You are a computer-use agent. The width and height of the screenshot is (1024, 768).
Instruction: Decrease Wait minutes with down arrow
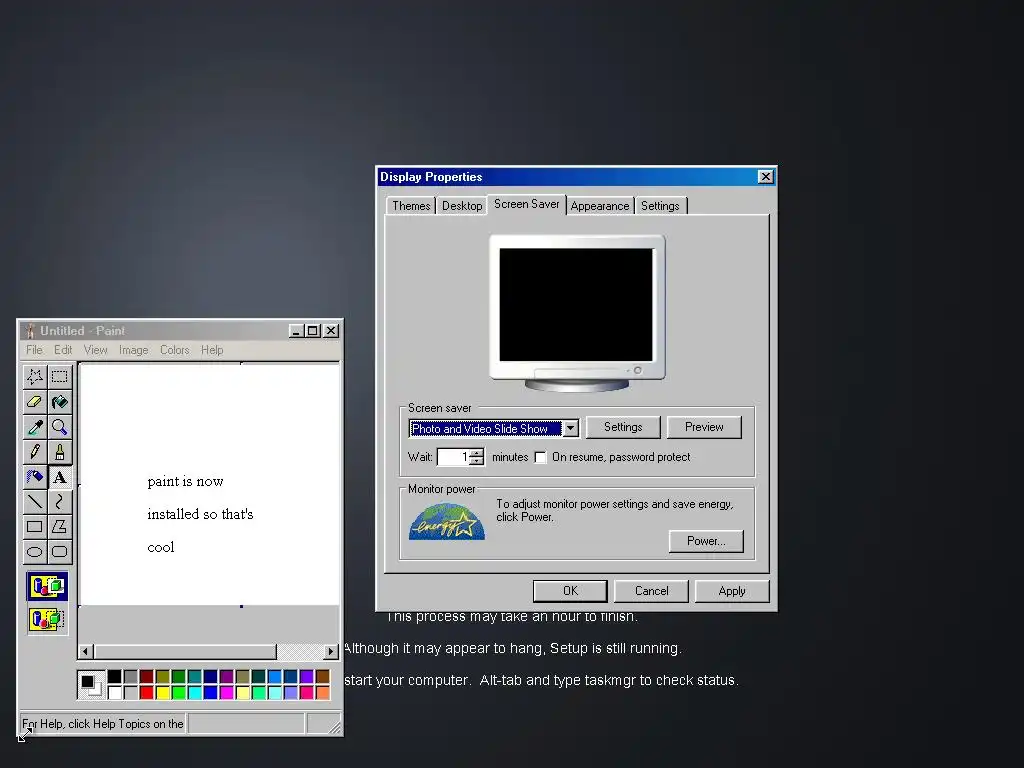click(477, 461)
